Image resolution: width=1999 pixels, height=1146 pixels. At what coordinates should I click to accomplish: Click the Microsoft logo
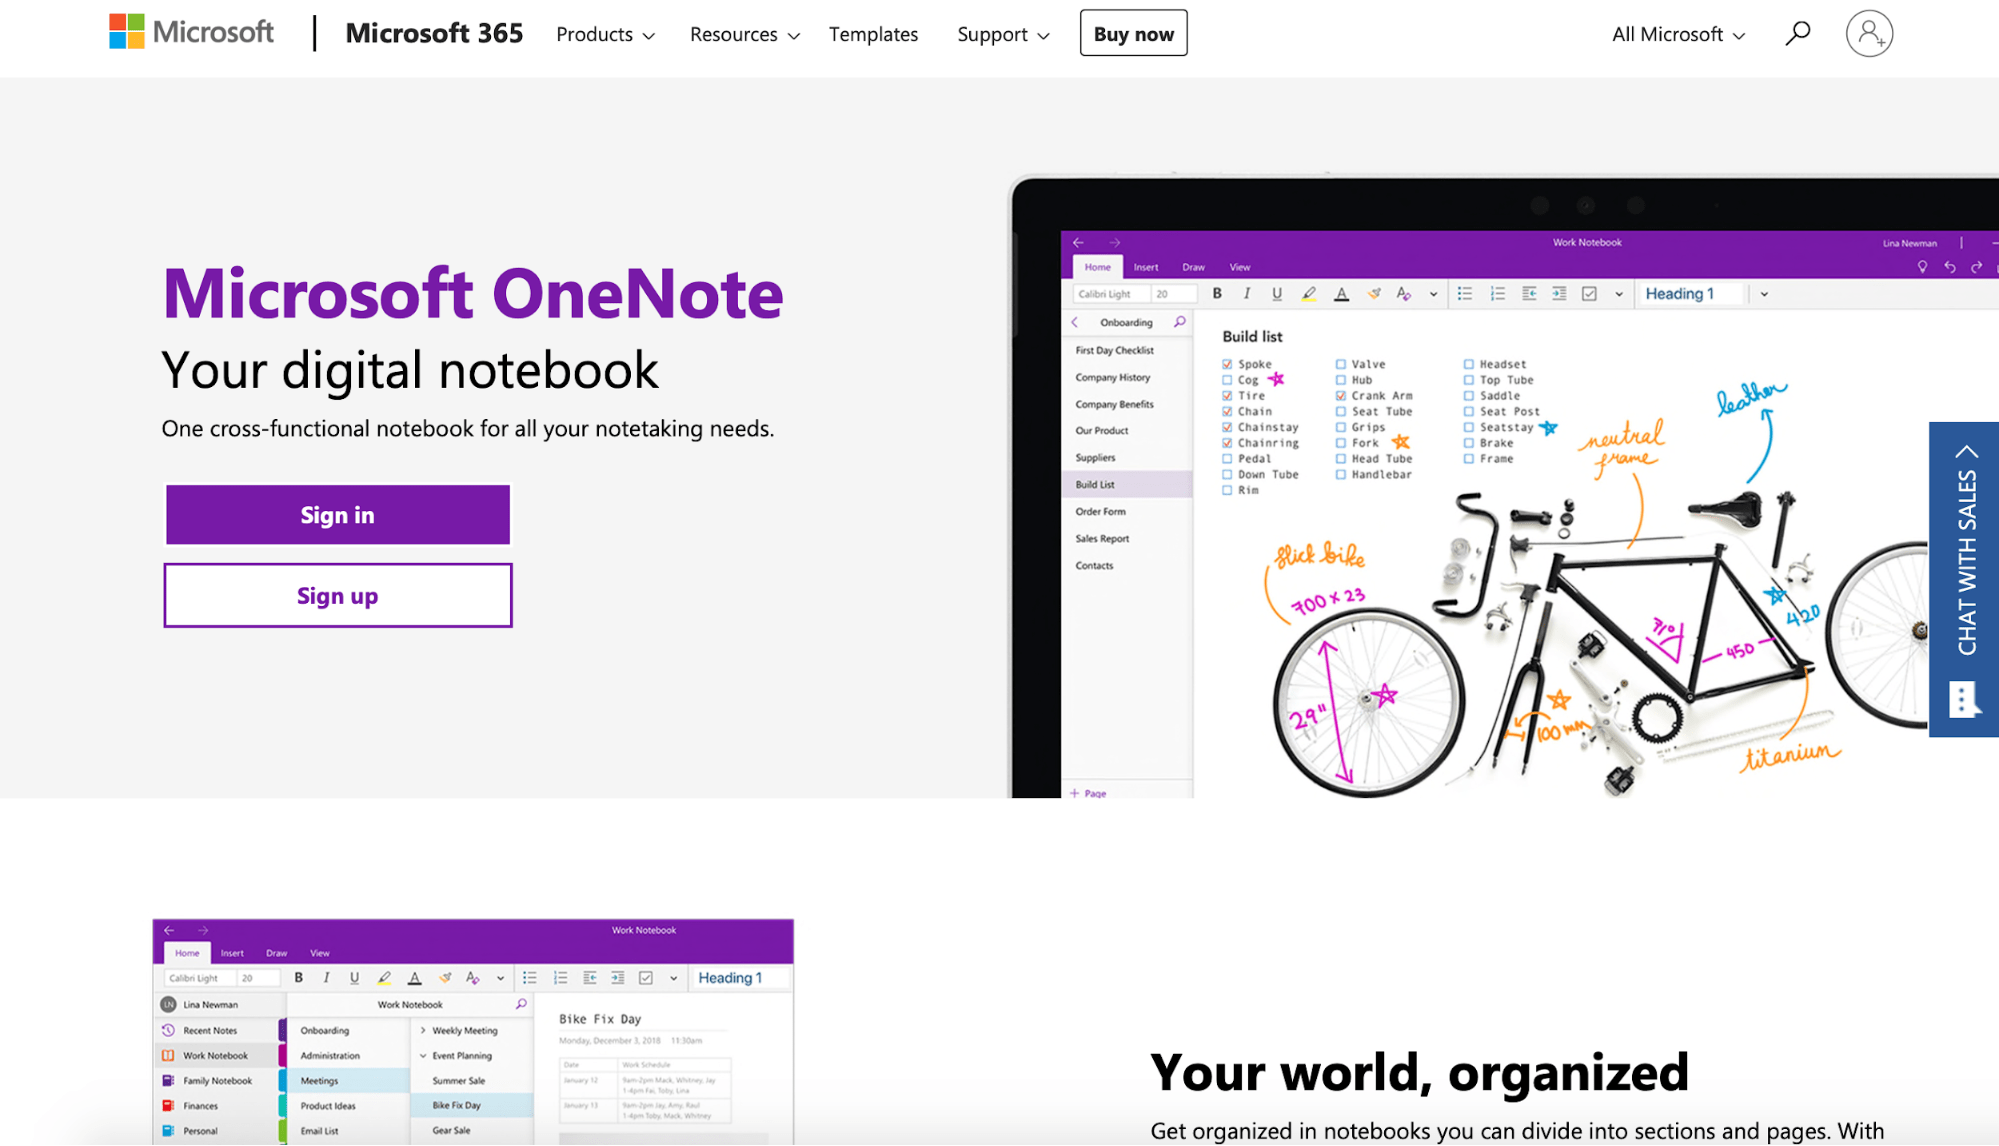point(191,33)
